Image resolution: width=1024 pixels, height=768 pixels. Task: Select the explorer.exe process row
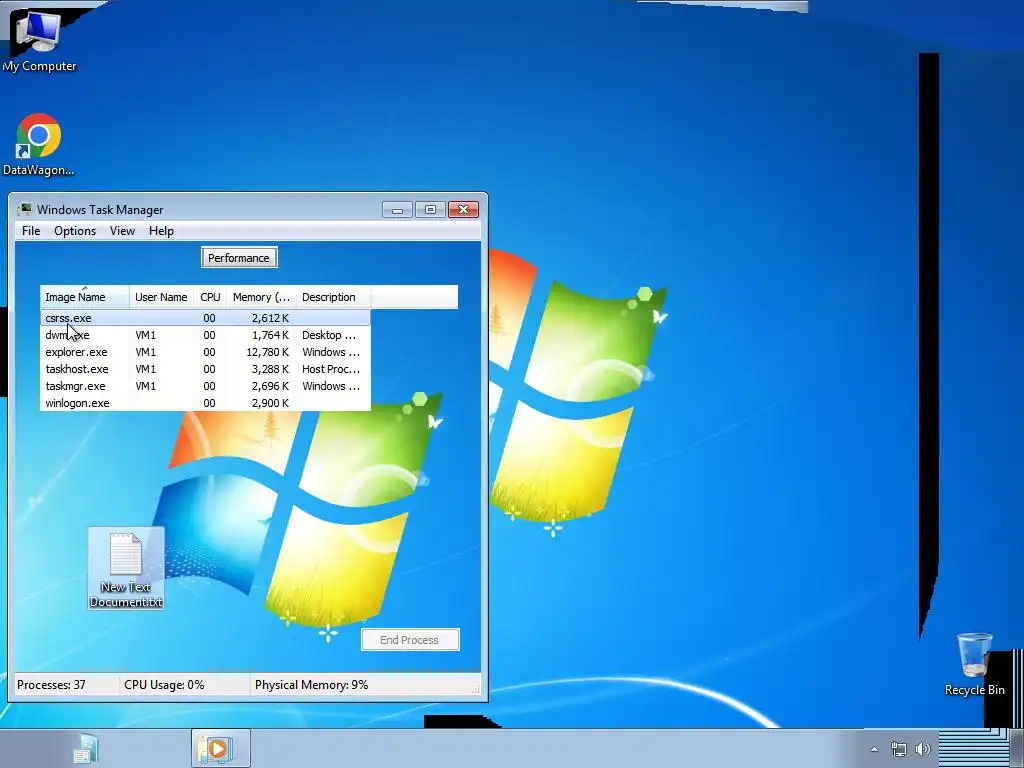pyautogui.click(x=205, y=352)
